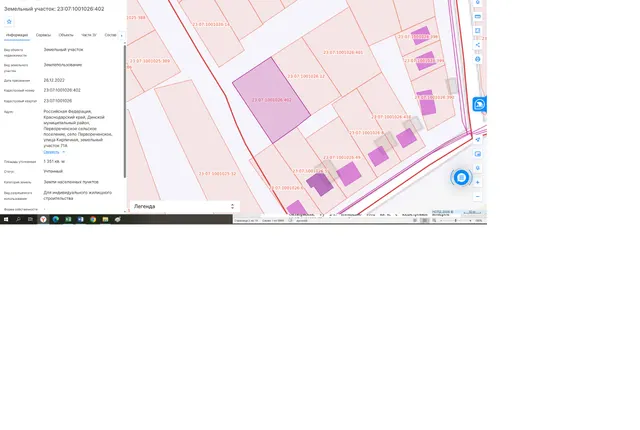Click the share map icon
The image size is (640, 430).
(478, 45)
